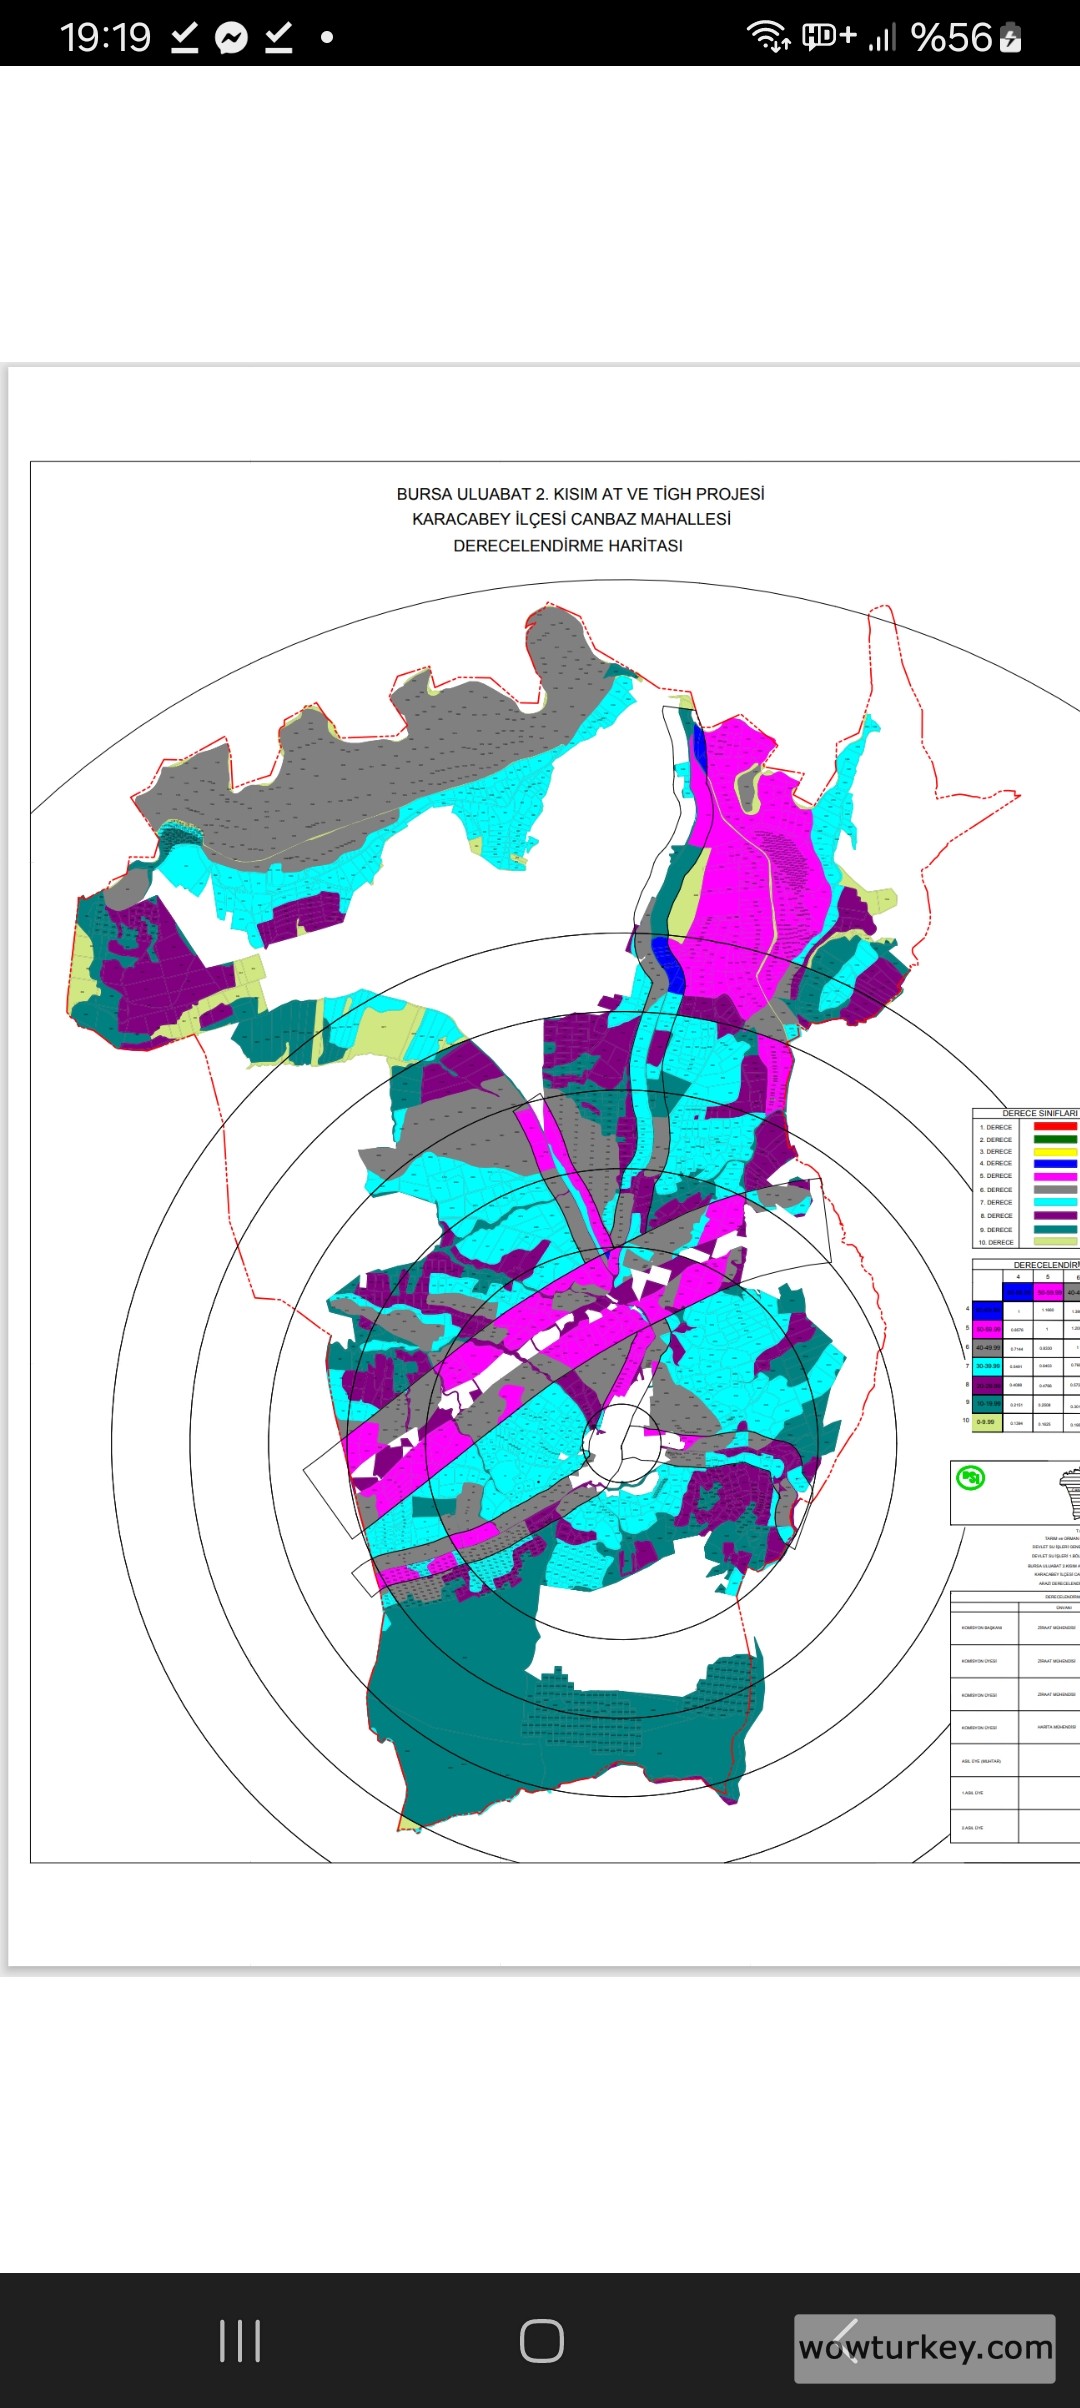Tap the blue 4. DERECE legend swatch
This screenshot has width=1080, height=2408.
click(1055, 1164)
